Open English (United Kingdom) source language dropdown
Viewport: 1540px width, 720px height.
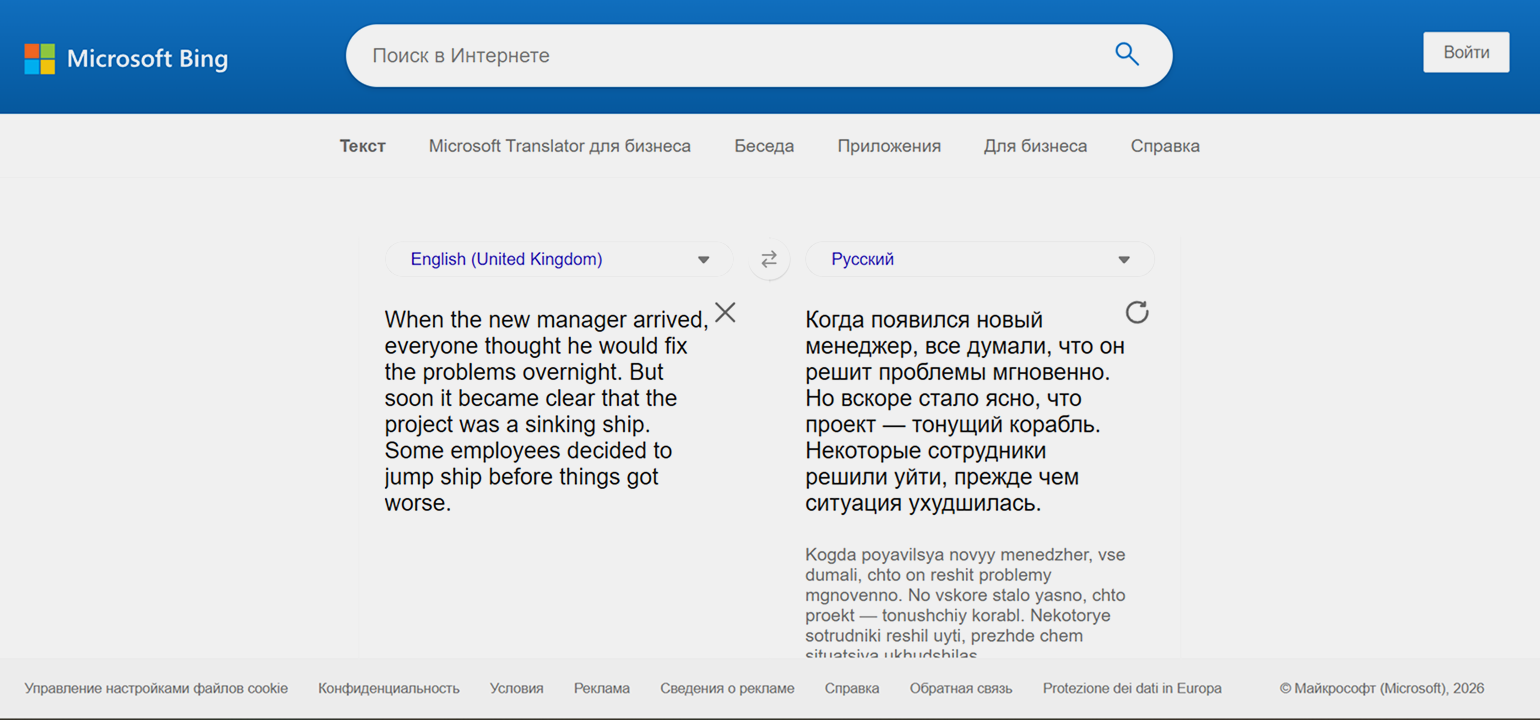click(x=559, y=260)
